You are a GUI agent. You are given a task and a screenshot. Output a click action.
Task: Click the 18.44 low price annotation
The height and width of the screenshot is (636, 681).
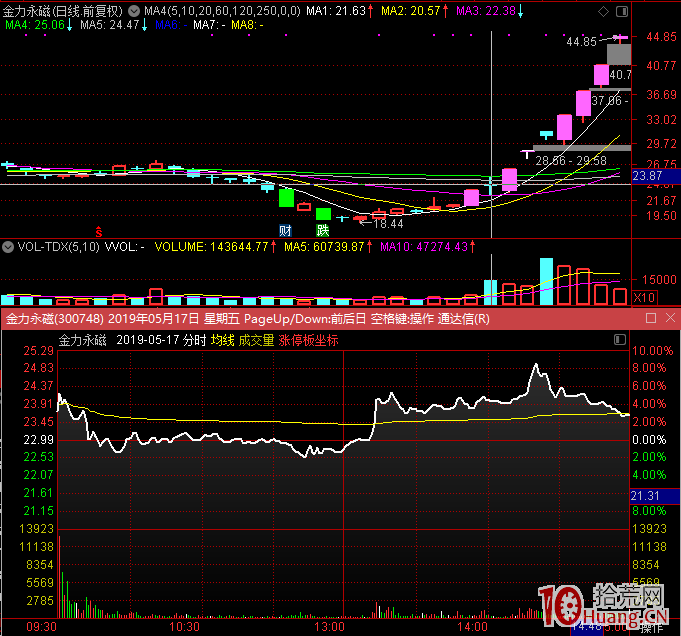point(388,224)
